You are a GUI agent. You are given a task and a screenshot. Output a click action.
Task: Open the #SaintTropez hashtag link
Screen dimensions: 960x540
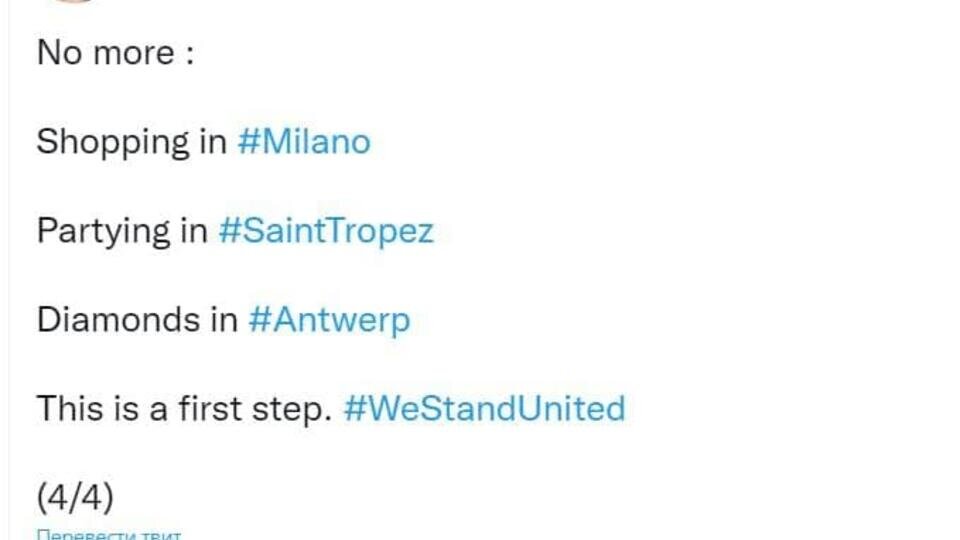(x=326, y=231)
